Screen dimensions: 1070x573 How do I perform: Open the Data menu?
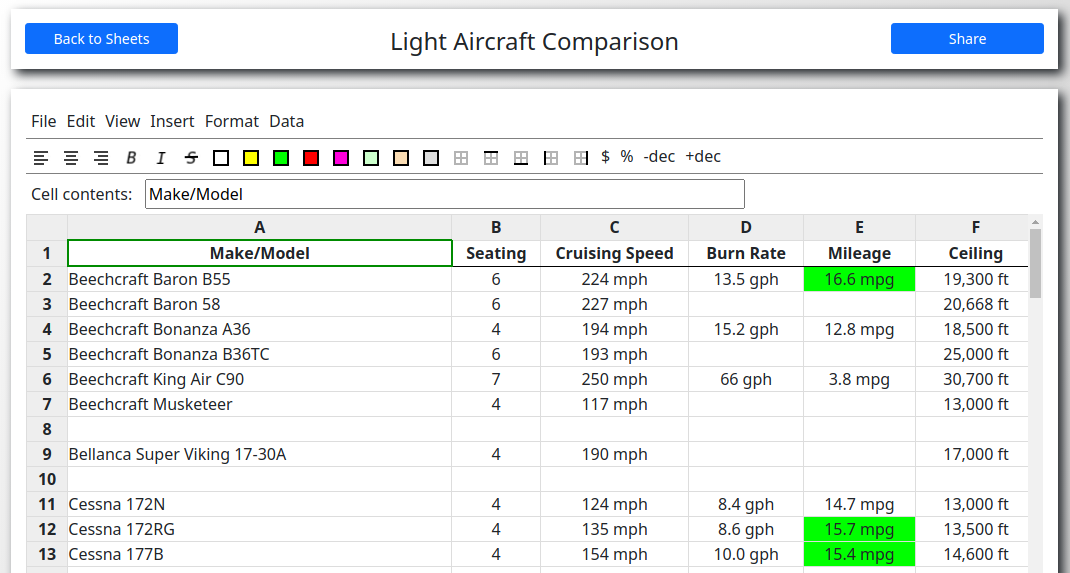click(287, 121)
